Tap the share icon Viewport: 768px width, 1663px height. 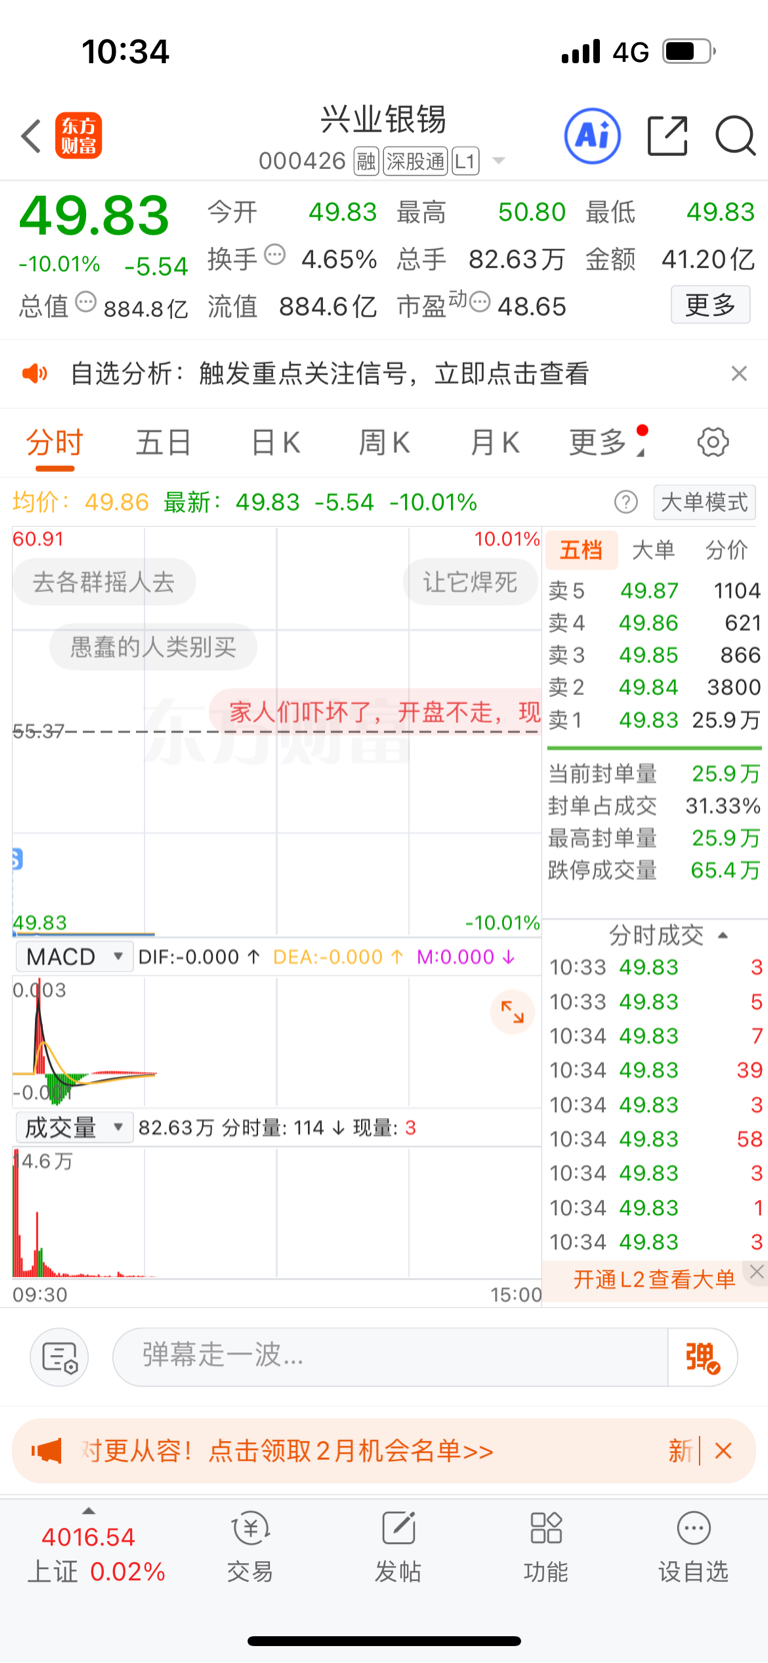point(667,136)
